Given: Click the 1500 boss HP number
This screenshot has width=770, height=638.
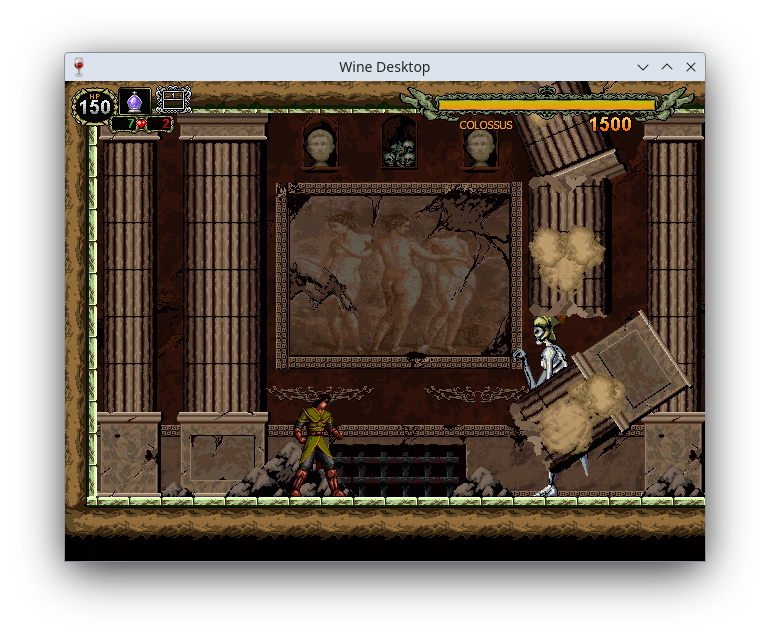Looking at the screenshot, I should (610, 124).
